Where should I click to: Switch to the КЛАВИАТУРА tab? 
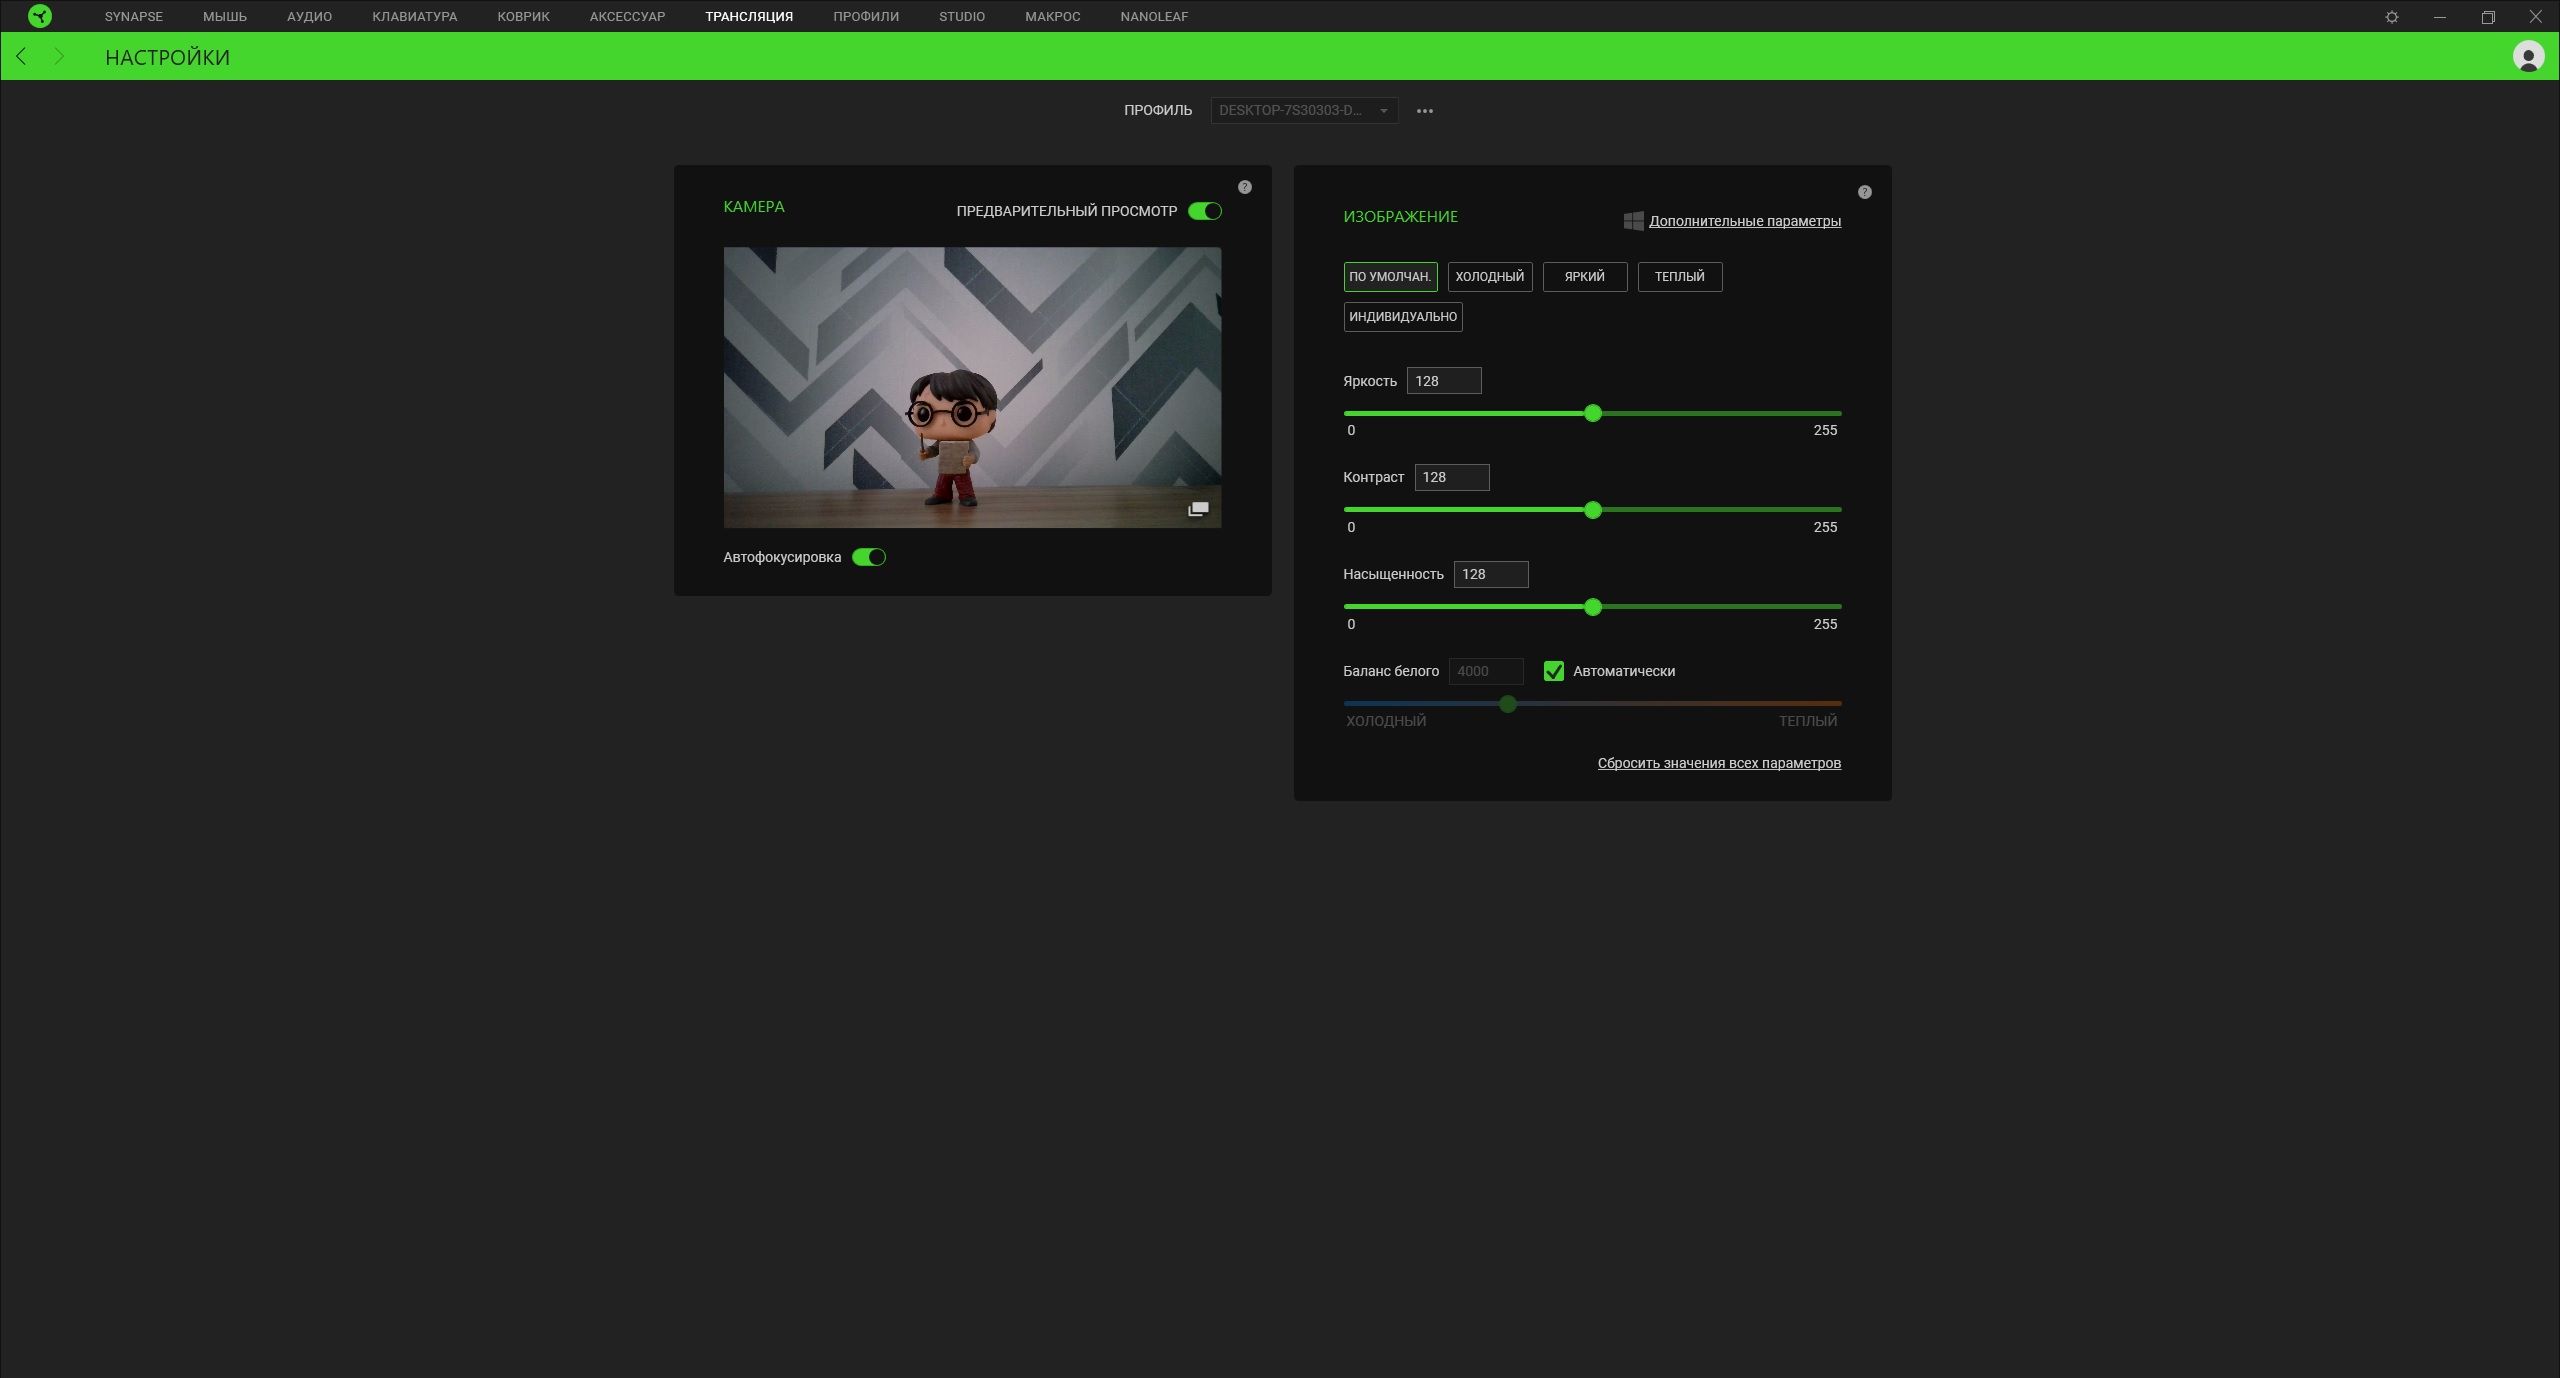point(415,17)
